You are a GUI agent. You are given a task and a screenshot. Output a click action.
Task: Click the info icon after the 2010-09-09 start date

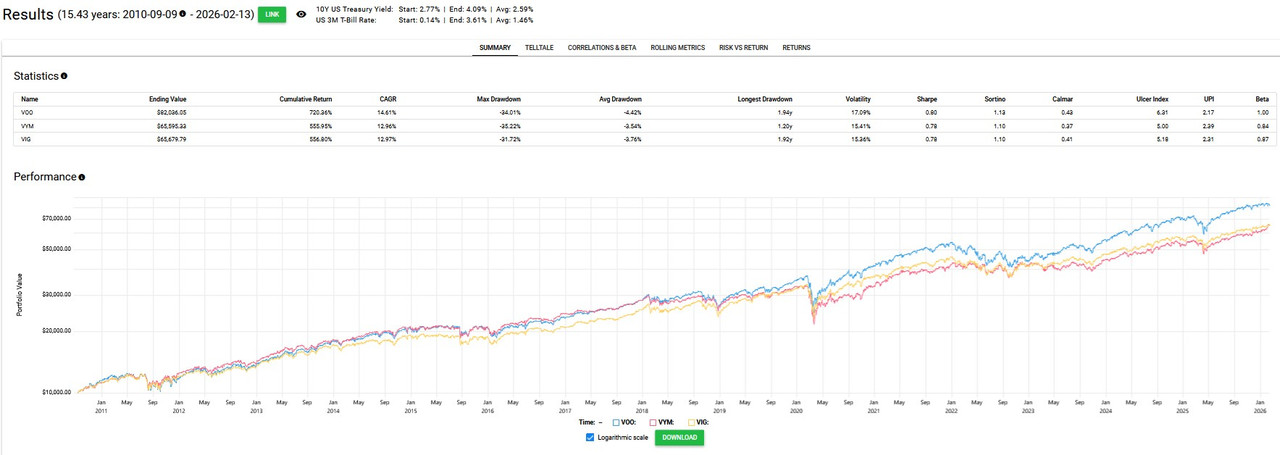(183, 15)
